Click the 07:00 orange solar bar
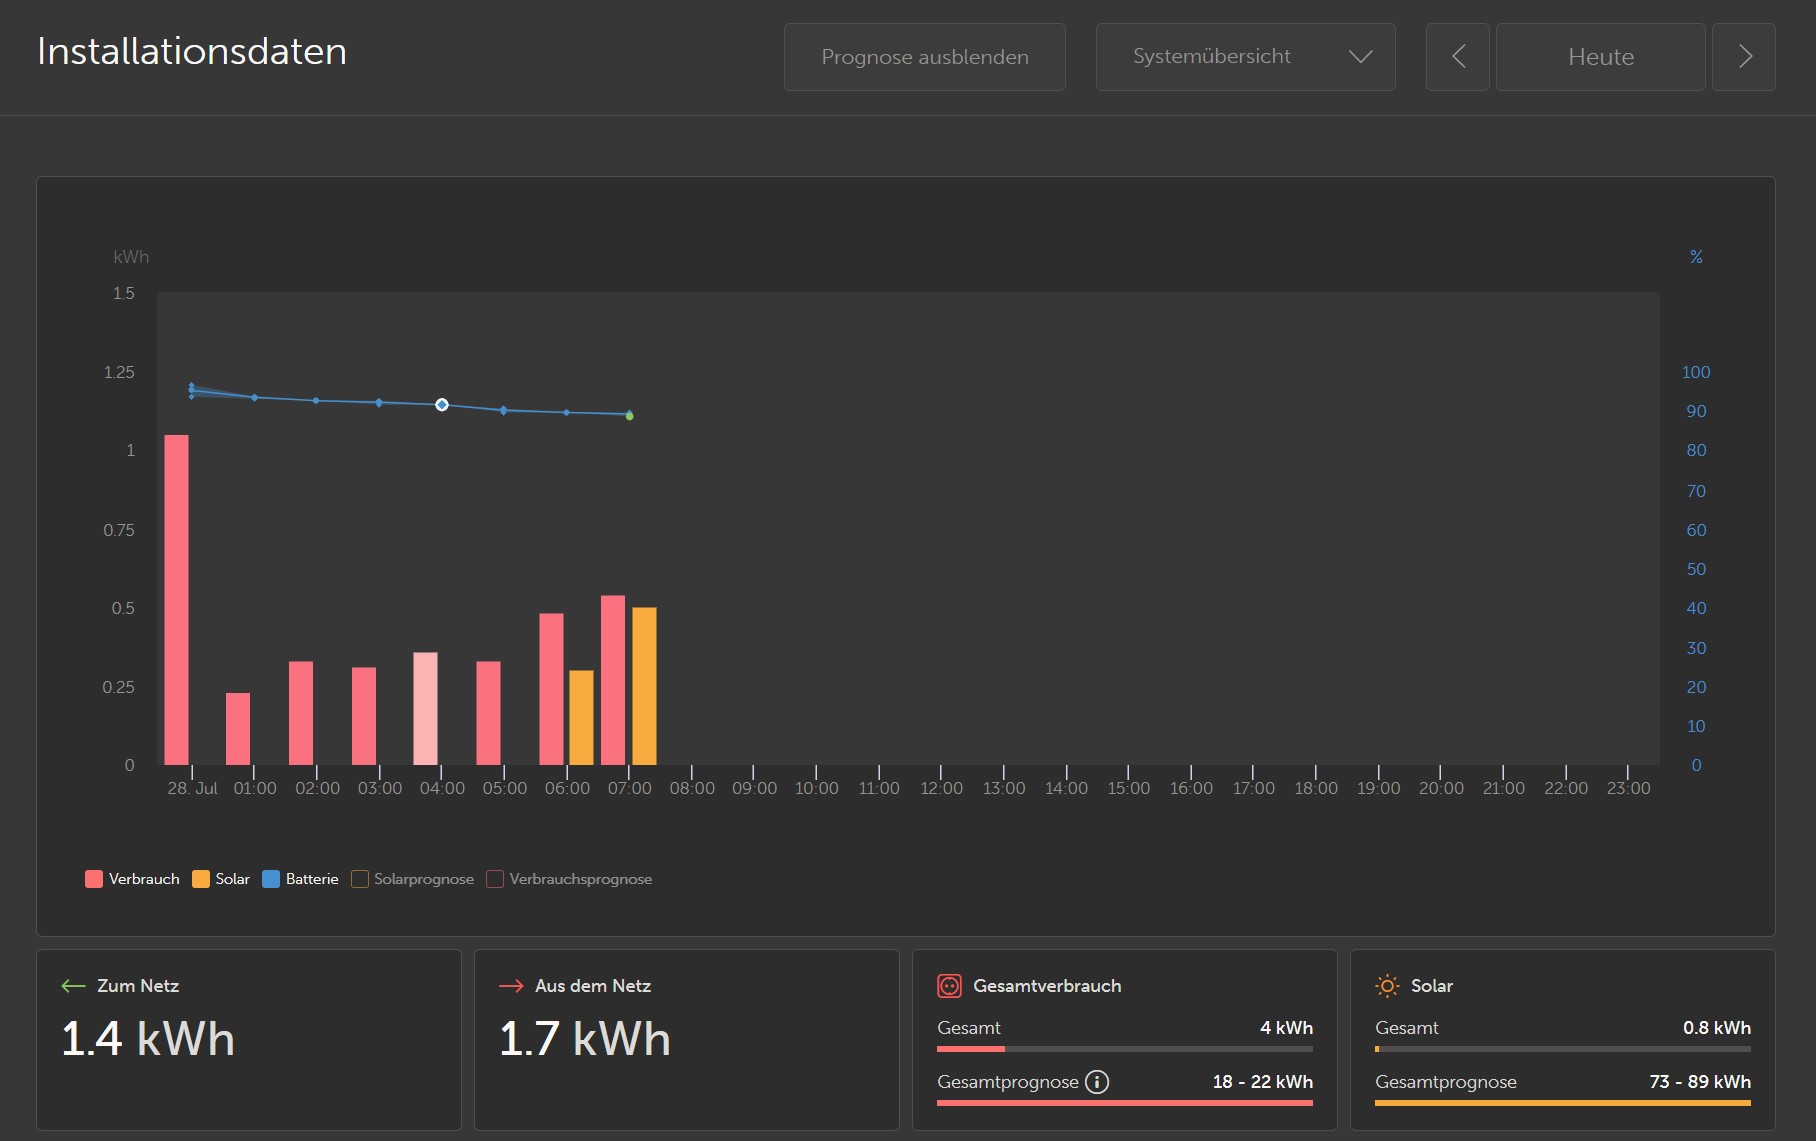This screenshot has height=1141, width=1816. (x=645, y=686)
